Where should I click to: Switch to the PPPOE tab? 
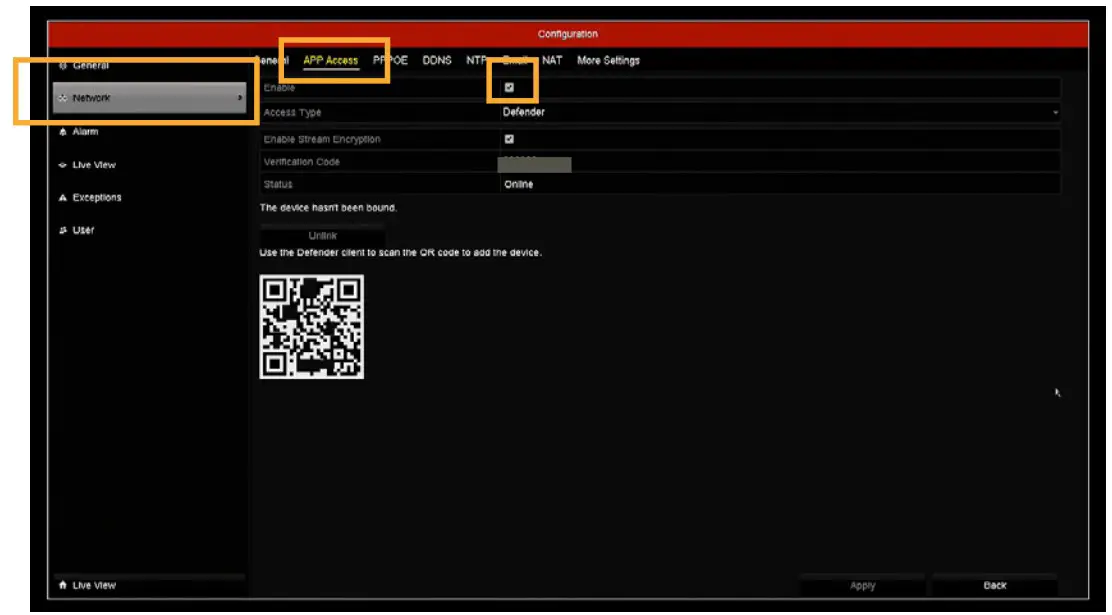pos(391,60)
